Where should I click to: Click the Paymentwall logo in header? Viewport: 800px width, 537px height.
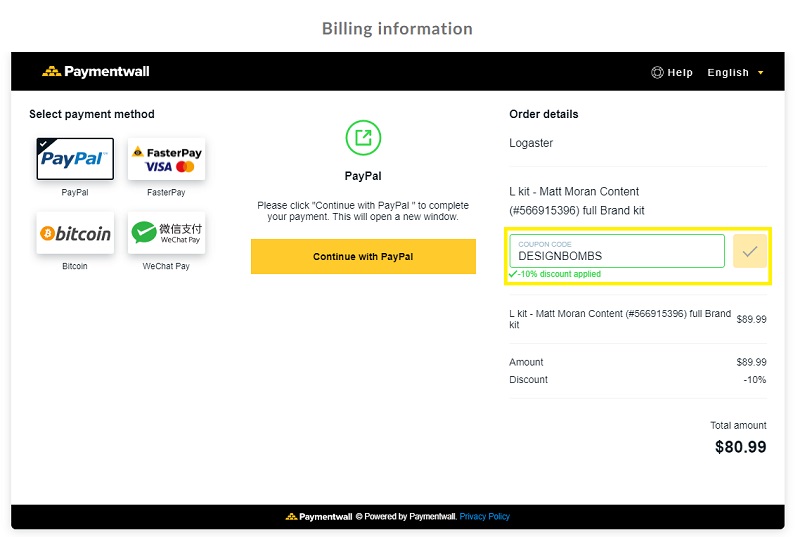coord(96,71)
